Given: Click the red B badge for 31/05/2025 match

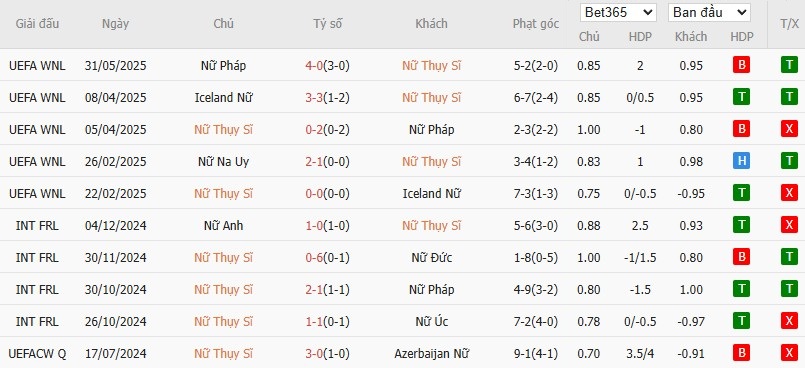Looking at the screenshot, I should [x=741, y=65].
